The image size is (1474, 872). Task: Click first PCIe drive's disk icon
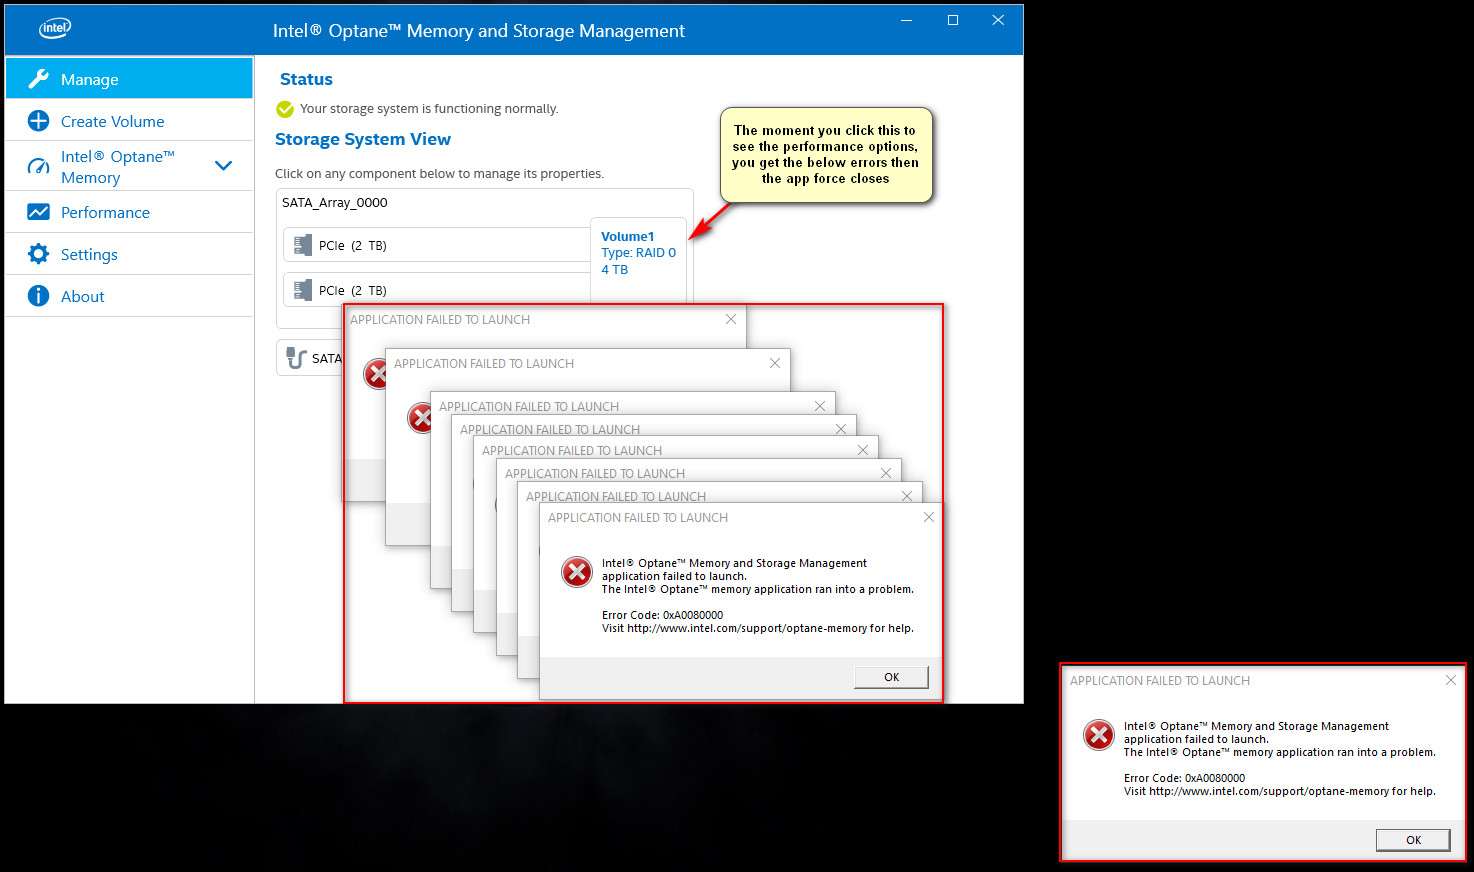[302, 245]
